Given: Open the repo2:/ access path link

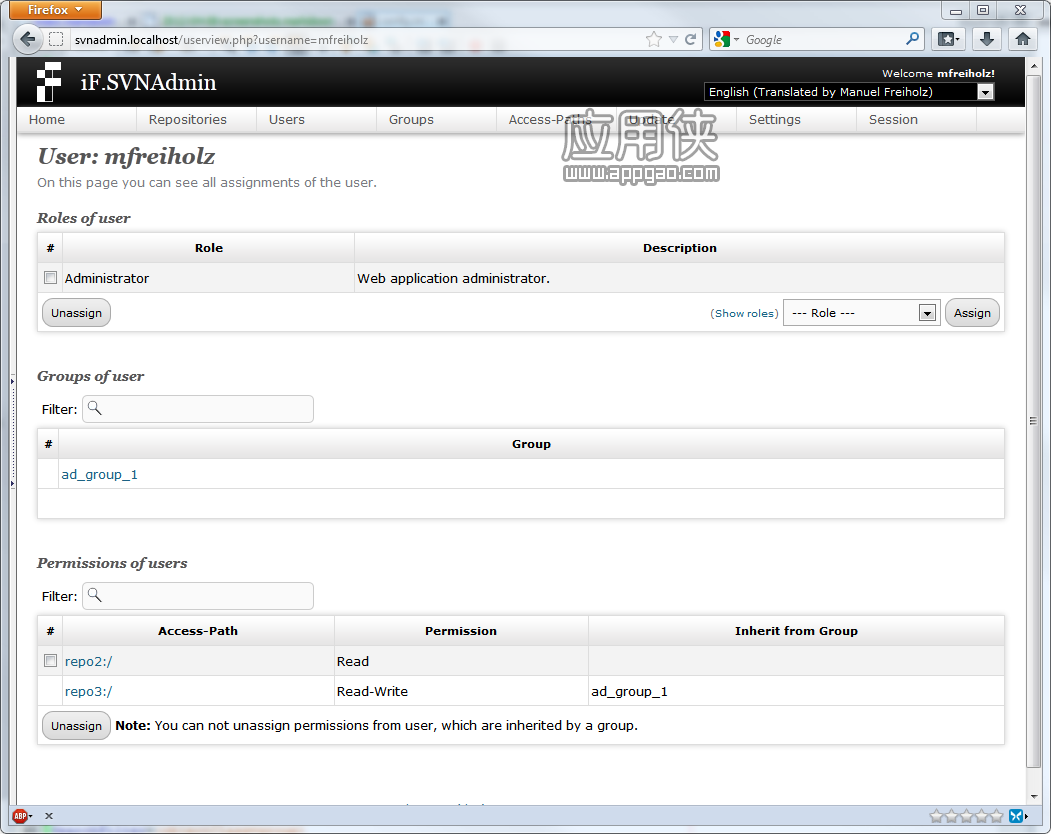Looking at the screenshot, I should pos(88,662).
